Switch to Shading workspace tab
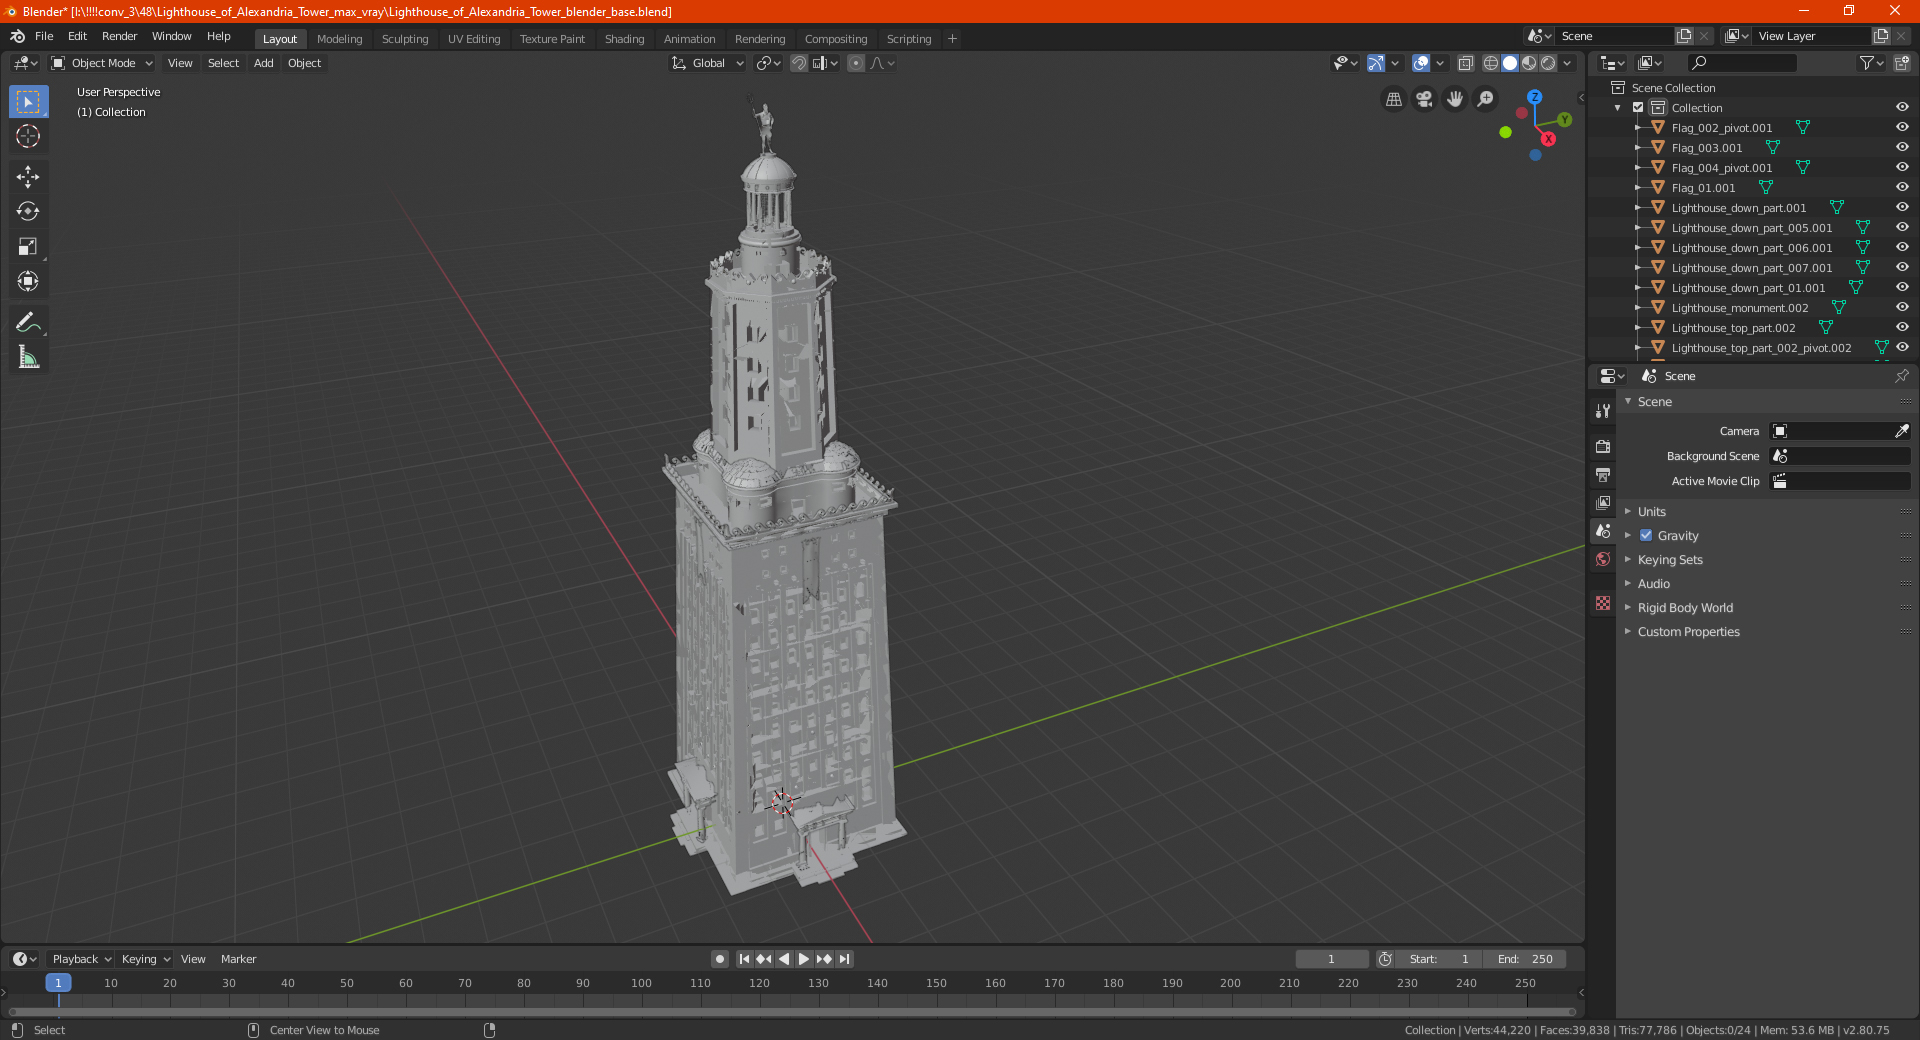1920x1040 pixels. pyautogui.click(x=624, y=39)
